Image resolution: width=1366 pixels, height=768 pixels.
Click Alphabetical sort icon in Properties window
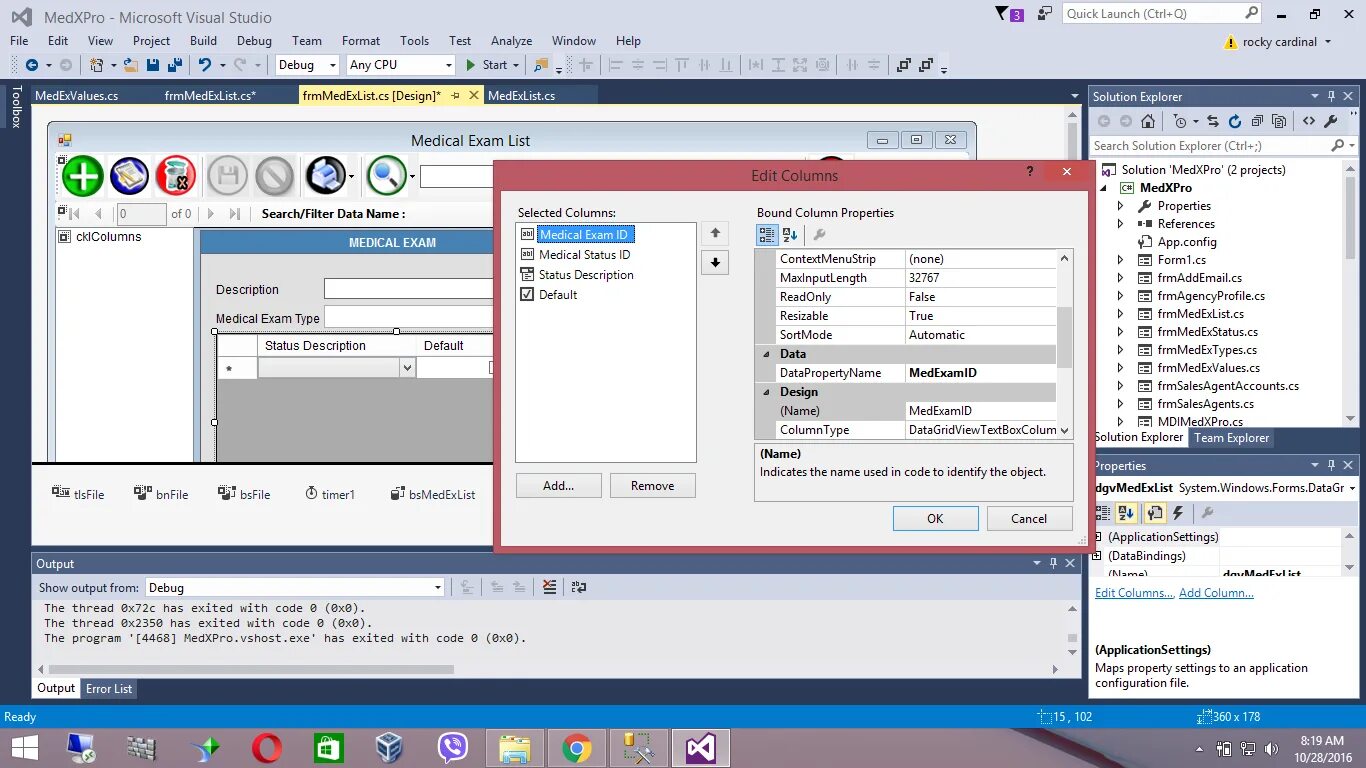(1127, 513)
